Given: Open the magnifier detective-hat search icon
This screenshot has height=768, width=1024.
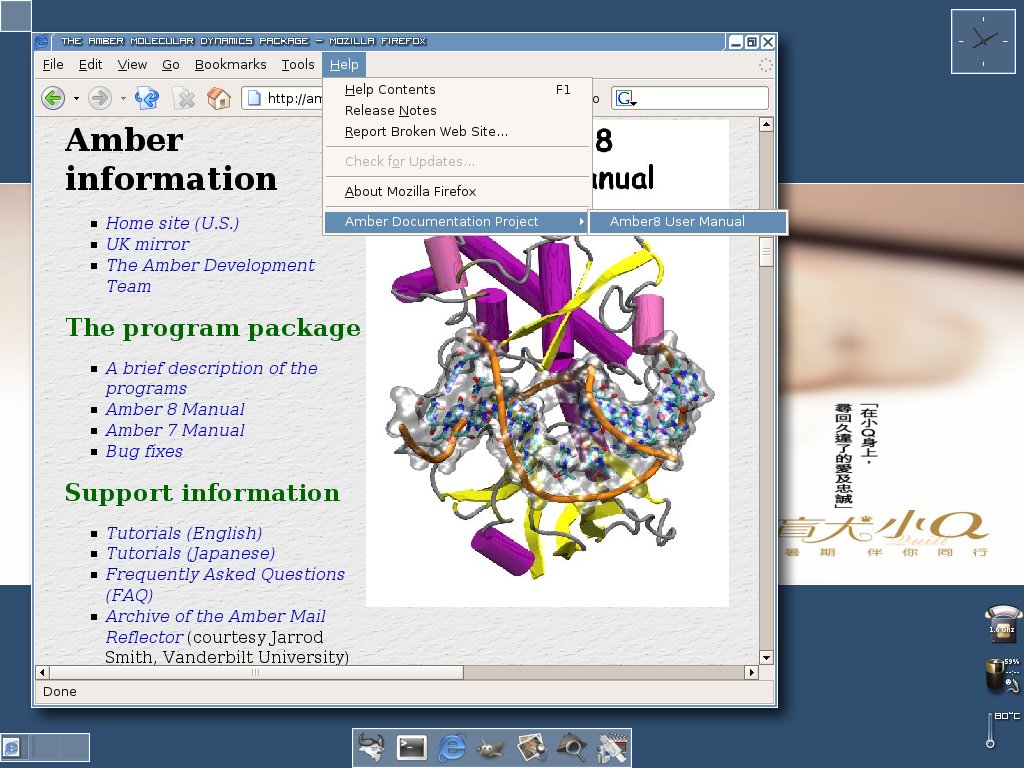Looking at the screenshot, I should click(x=571, y=747).
